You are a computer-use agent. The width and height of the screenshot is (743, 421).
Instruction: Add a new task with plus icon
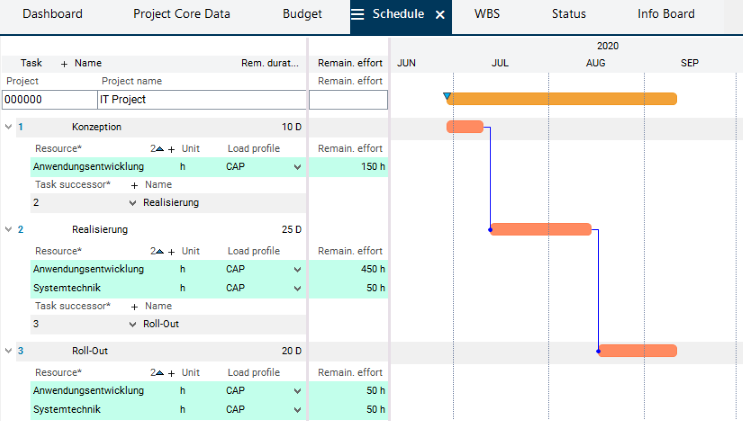coord(64,63)
